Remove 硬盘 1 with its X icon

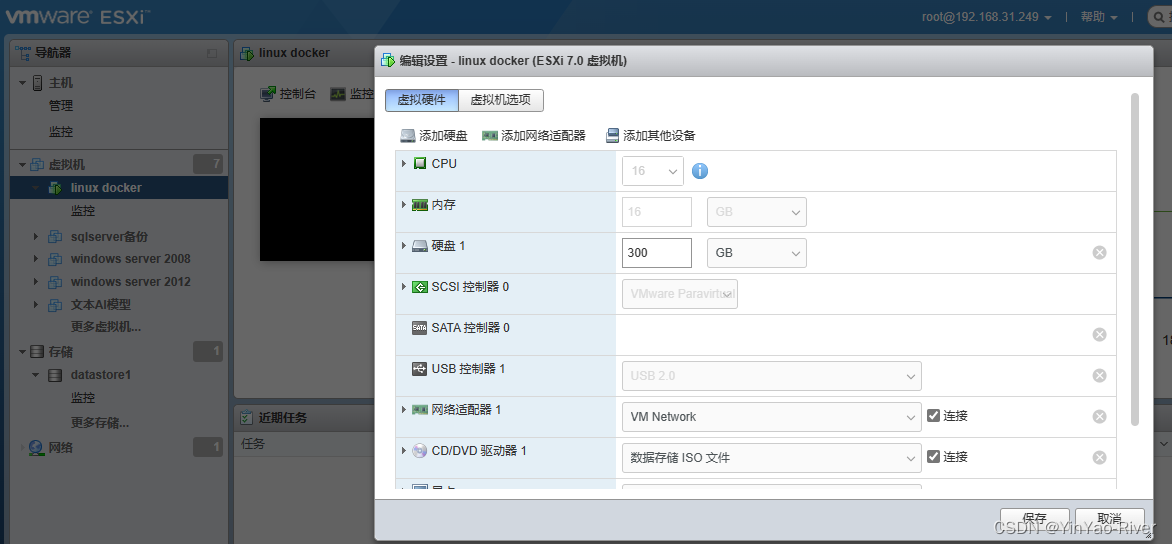pos(1099,253)
